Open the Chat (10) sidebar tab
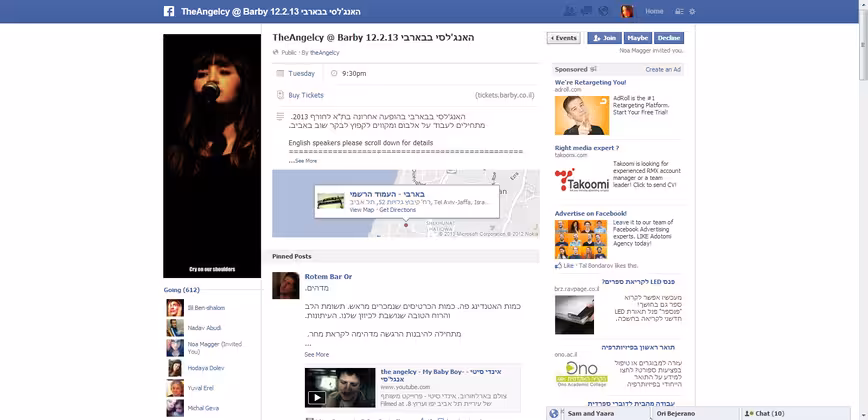 (x=796, y=413)
